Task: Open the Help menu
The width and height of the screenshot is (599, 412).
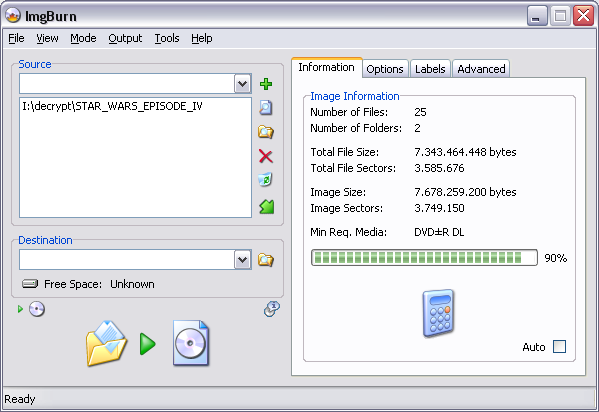Action: (x=202, y=38)
